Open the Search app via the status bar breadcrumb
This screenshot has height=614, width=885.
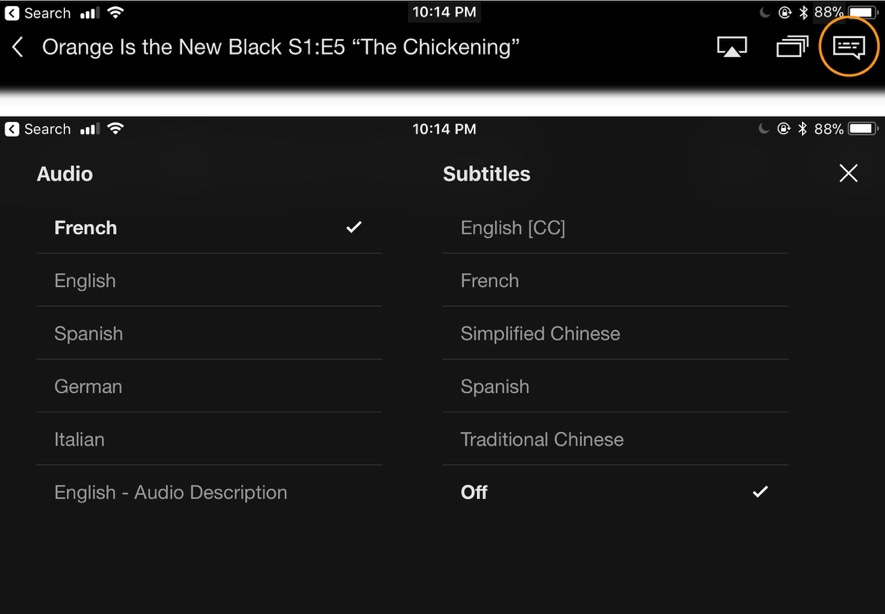point(40,13)
